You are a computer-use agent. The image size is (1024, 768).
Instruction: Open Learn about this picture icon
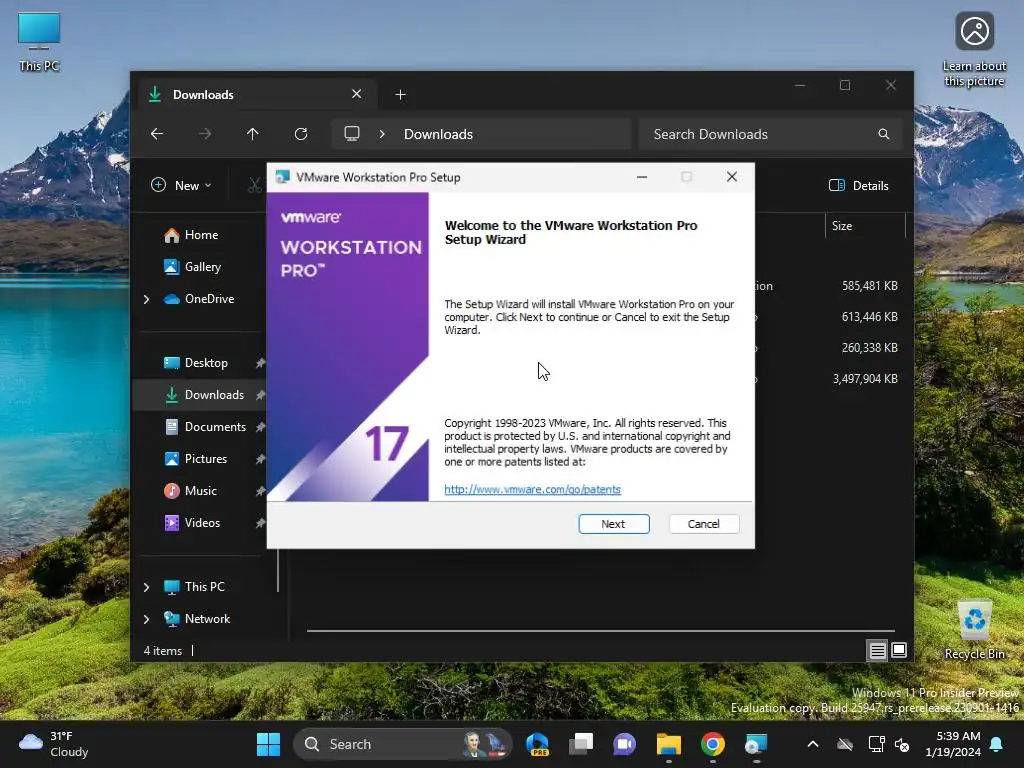click(974, 50)
